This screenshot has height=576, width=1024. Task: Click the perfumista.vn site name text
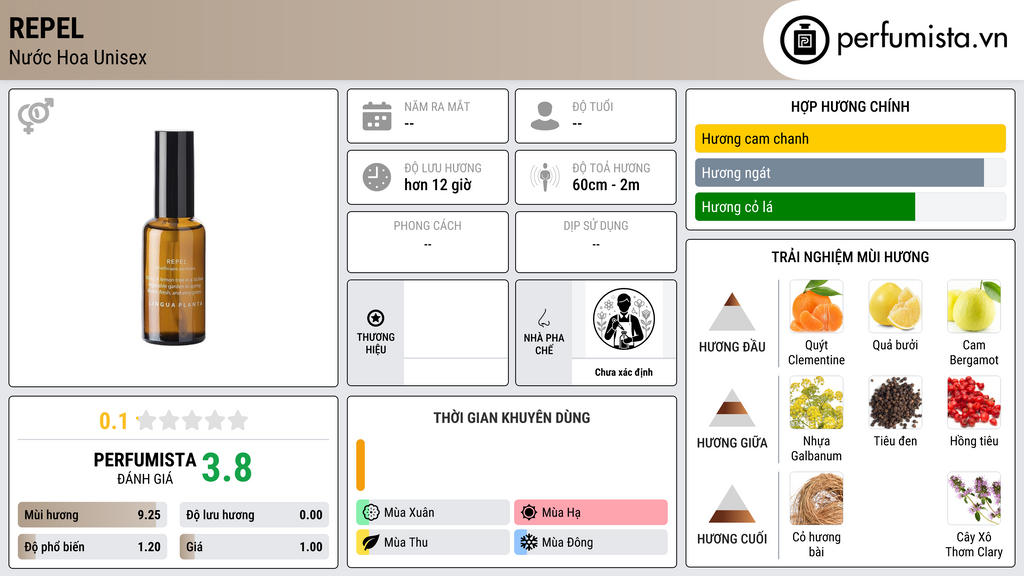point(922,39)
